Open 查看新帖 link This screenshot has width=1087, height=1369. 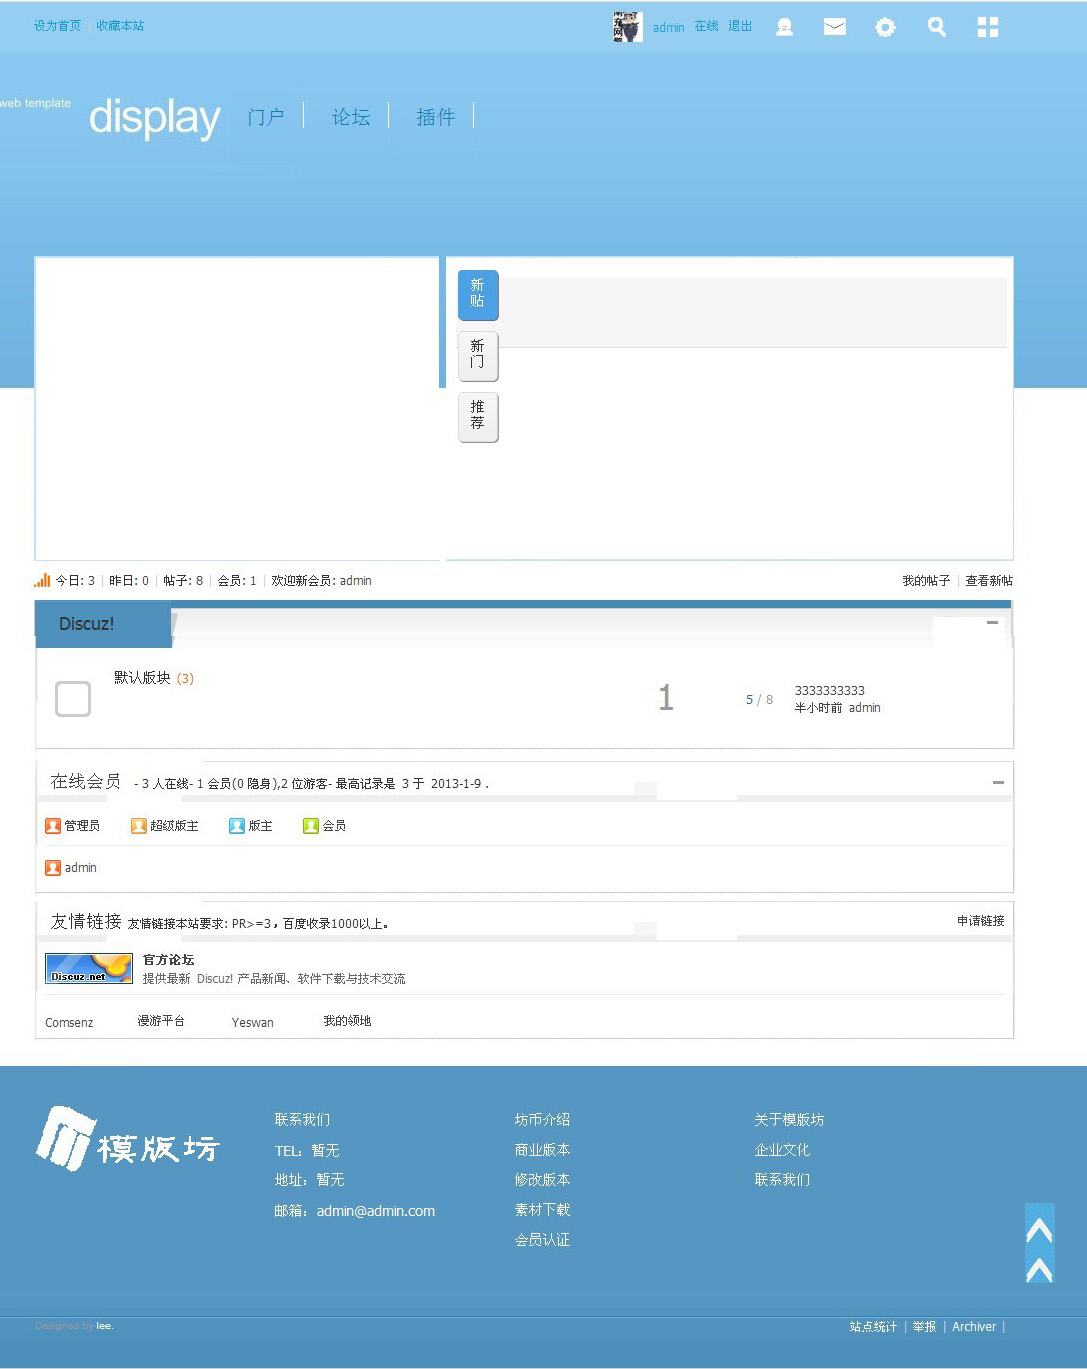989,581
